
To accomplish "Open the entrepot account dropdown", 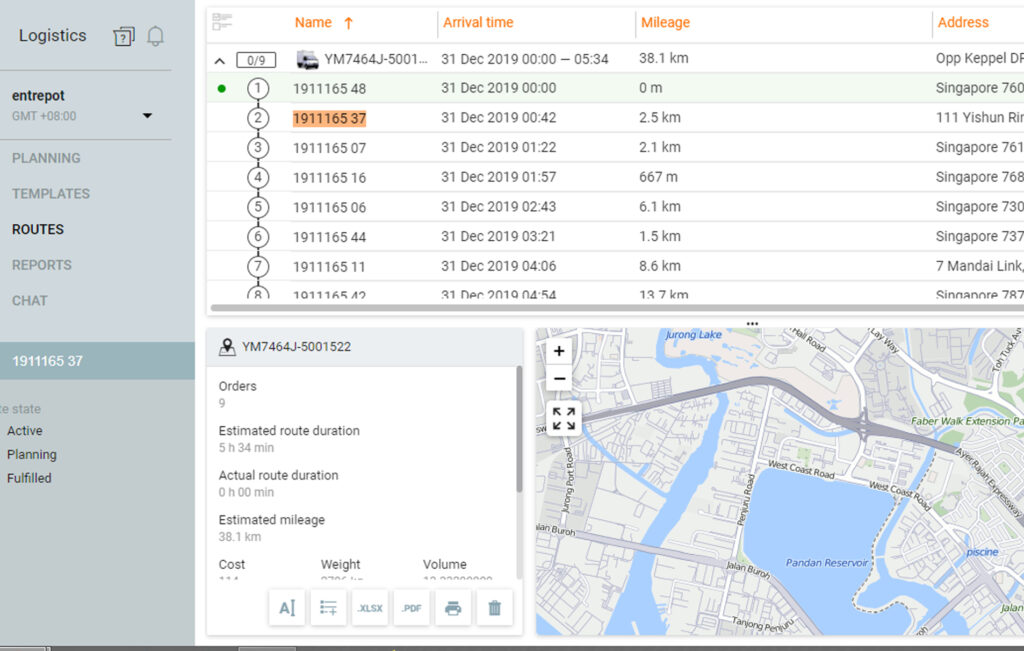I will pos(148,116).
